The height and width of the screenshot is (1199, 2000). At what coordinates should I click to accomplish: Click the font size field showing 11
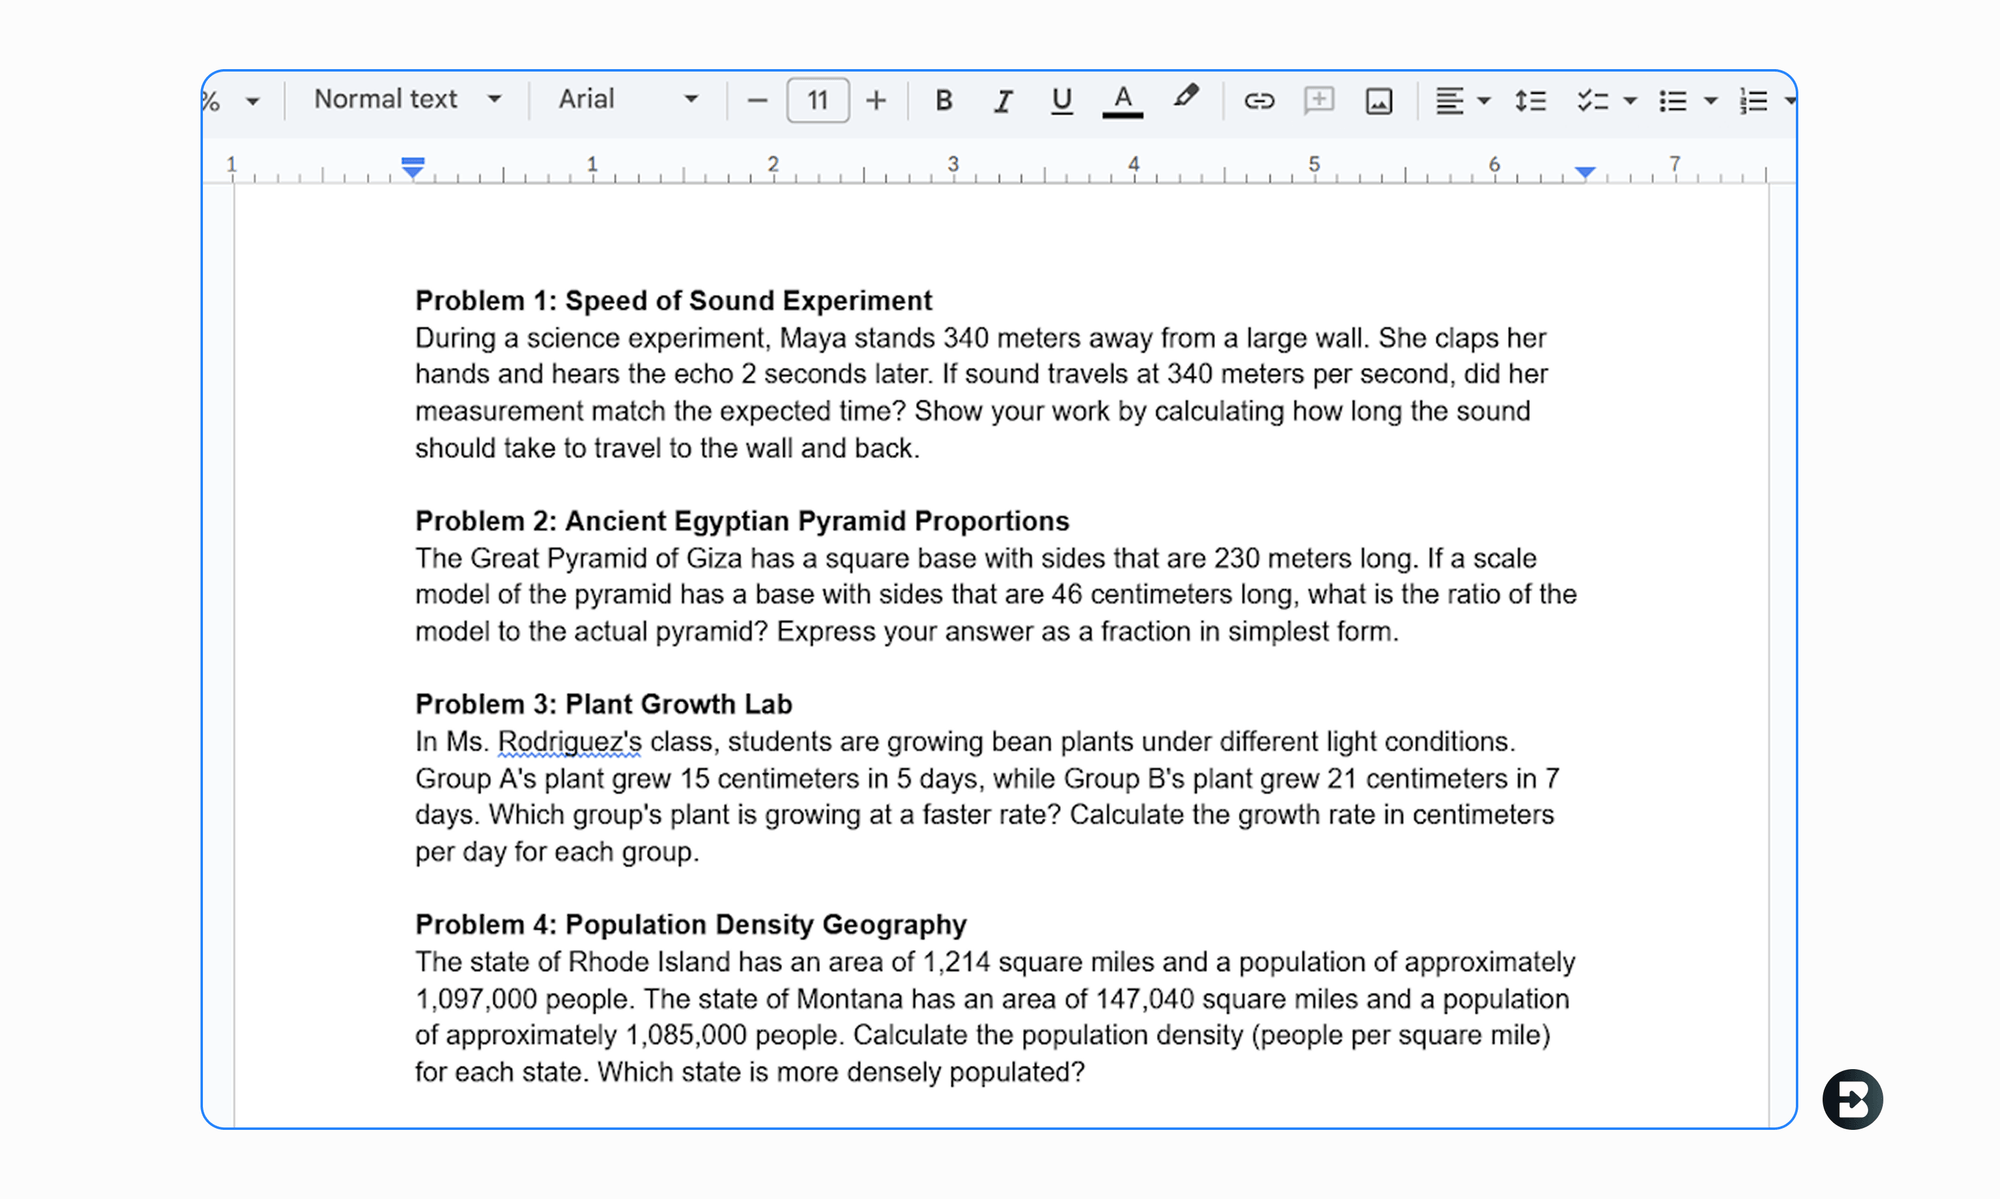pyautogui.click(x=818, y=100)
